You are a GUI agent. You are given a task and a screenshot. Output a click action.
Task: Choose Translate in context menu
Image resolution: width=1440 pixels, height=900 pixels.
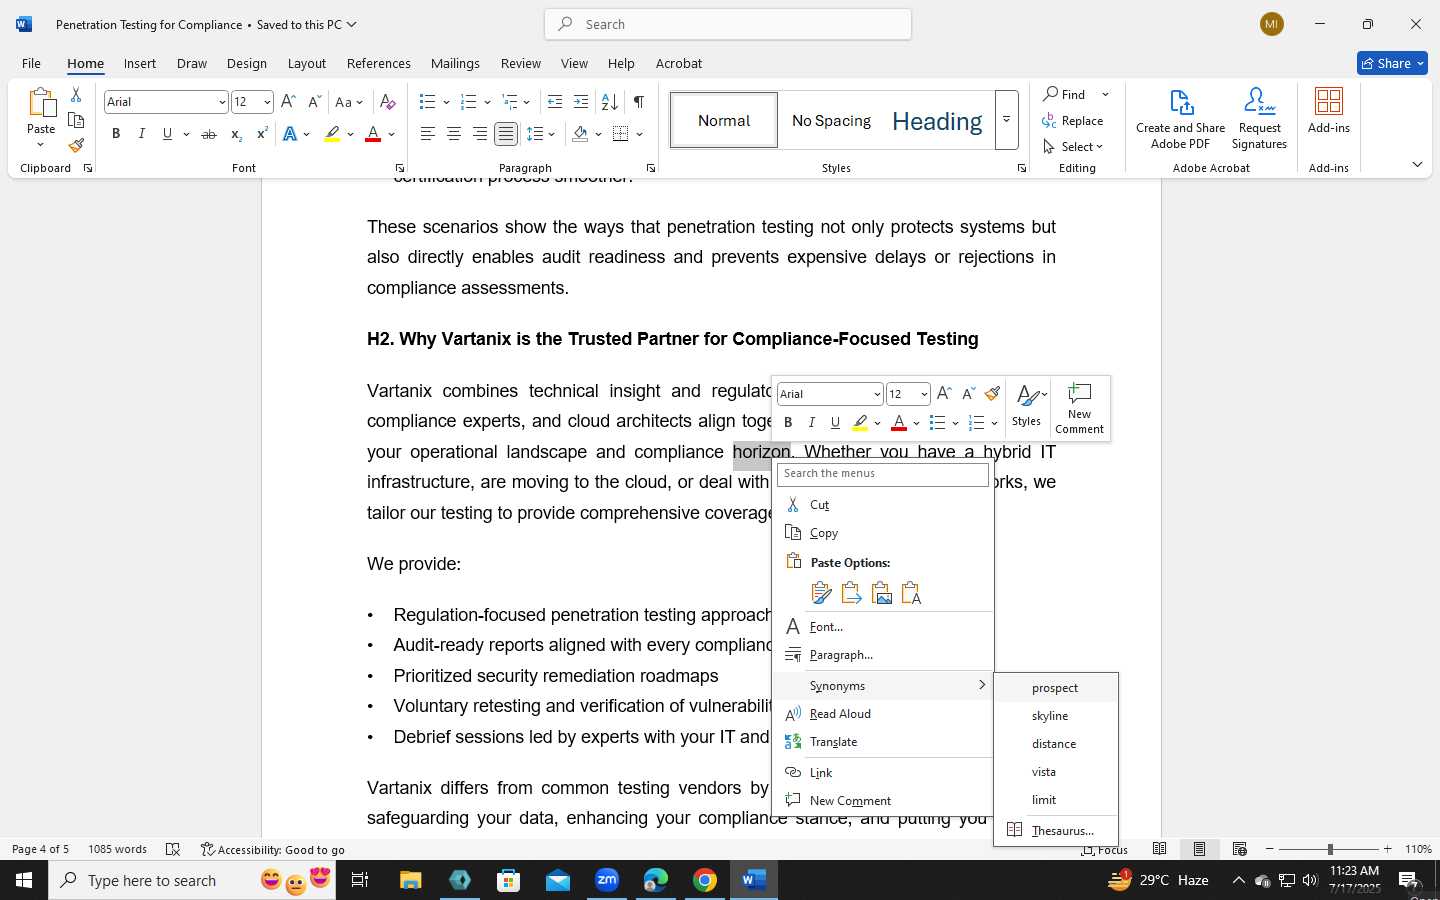point(883,742)
